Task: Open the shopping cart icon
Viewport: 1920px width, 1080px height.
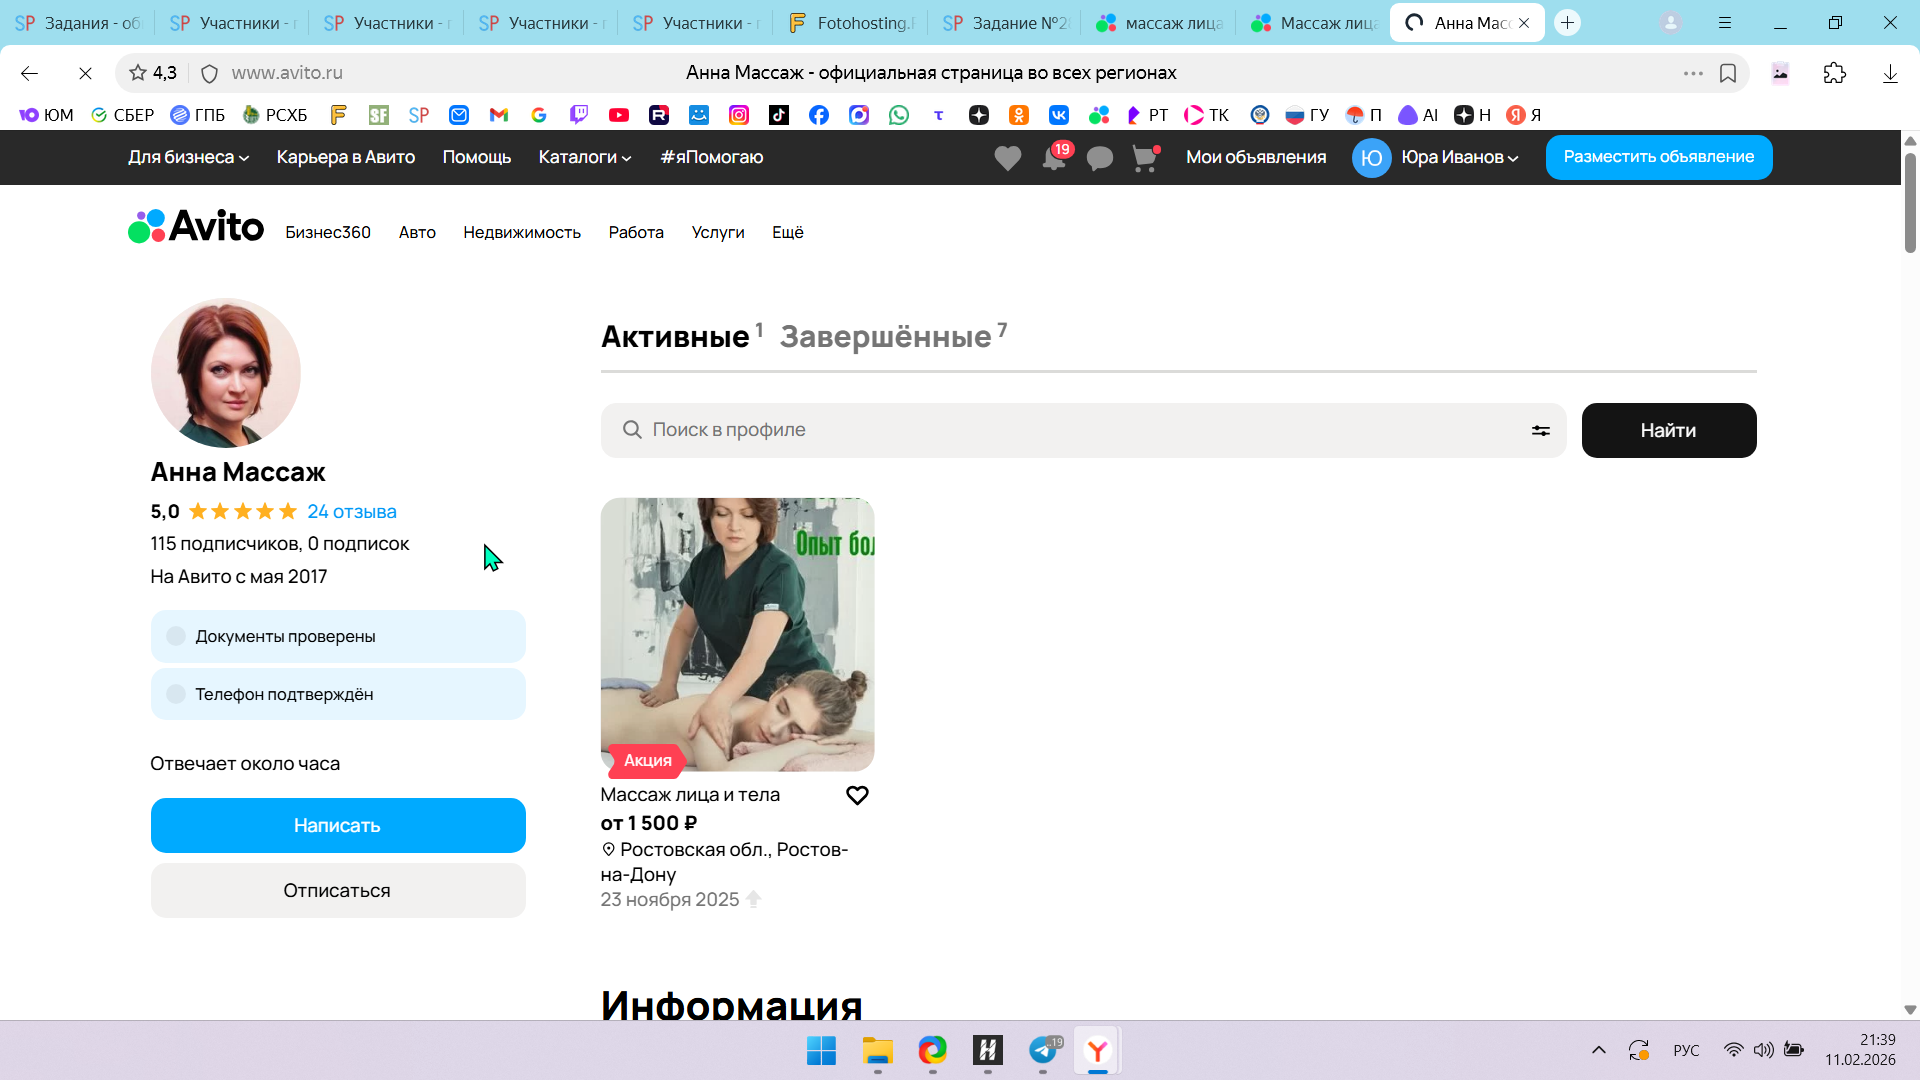Action: [x=1144, y=158]
